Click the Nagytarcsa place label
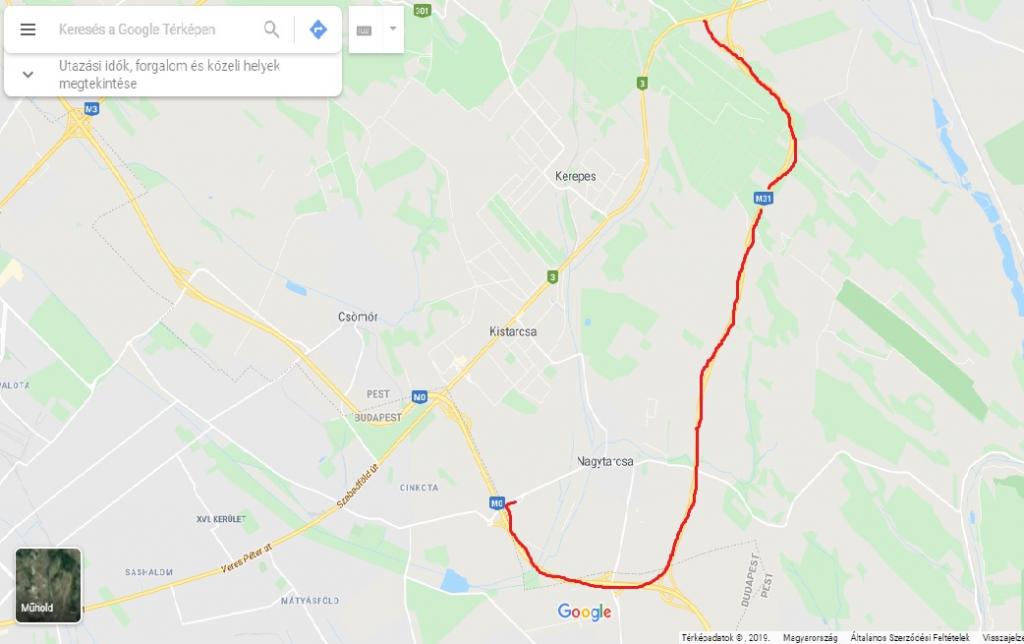 605,461
